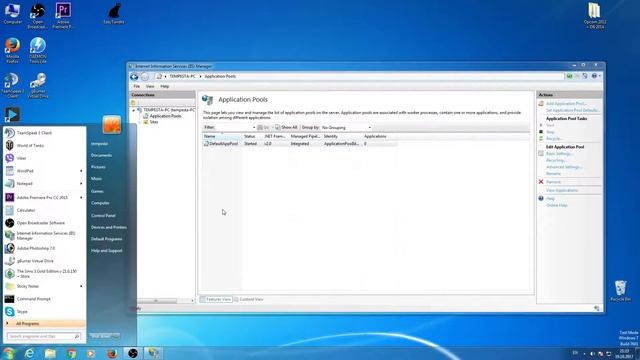Viewport: 640px width, 360px height.
Task: Open the Filter dropdown arrow
Action: click(x=254, y=128)
